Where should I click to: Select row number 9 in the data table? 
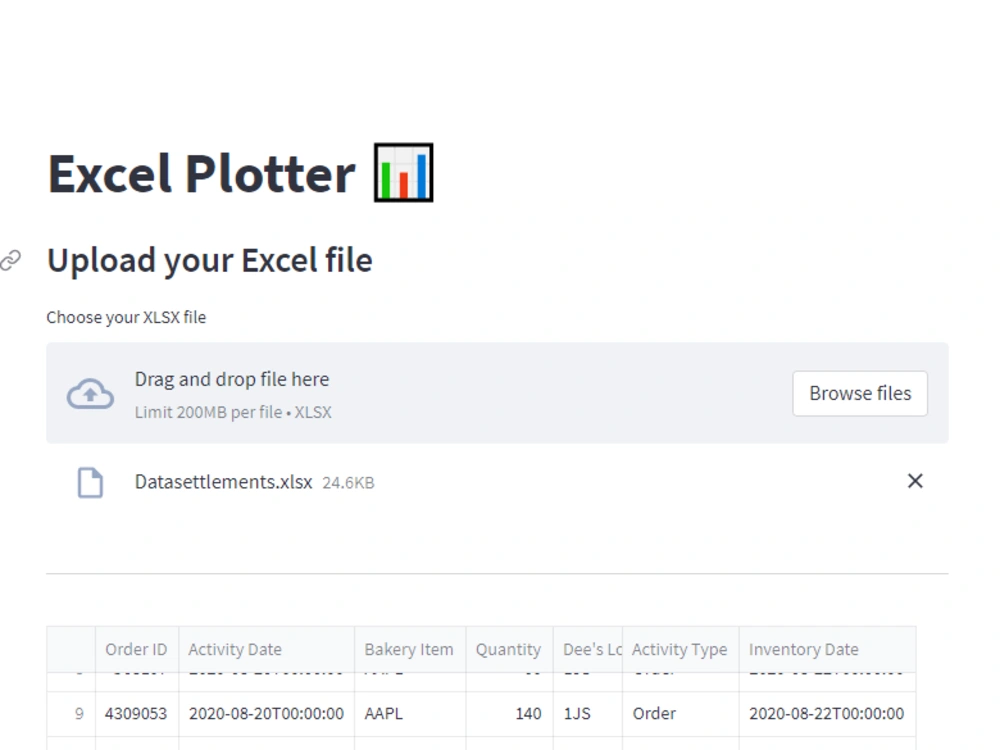click(x=77, y=713)
